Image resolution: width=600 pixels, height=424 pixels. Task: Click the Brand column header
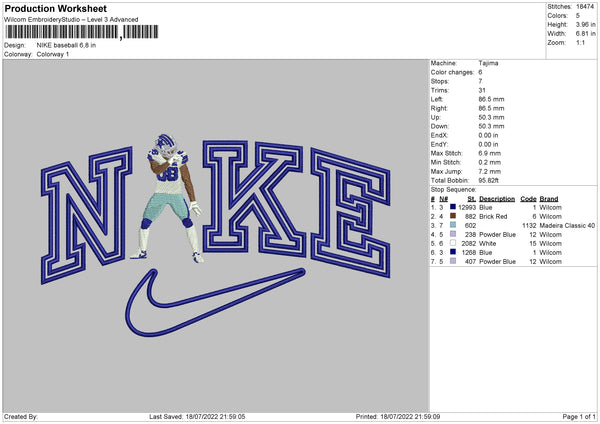549,199
